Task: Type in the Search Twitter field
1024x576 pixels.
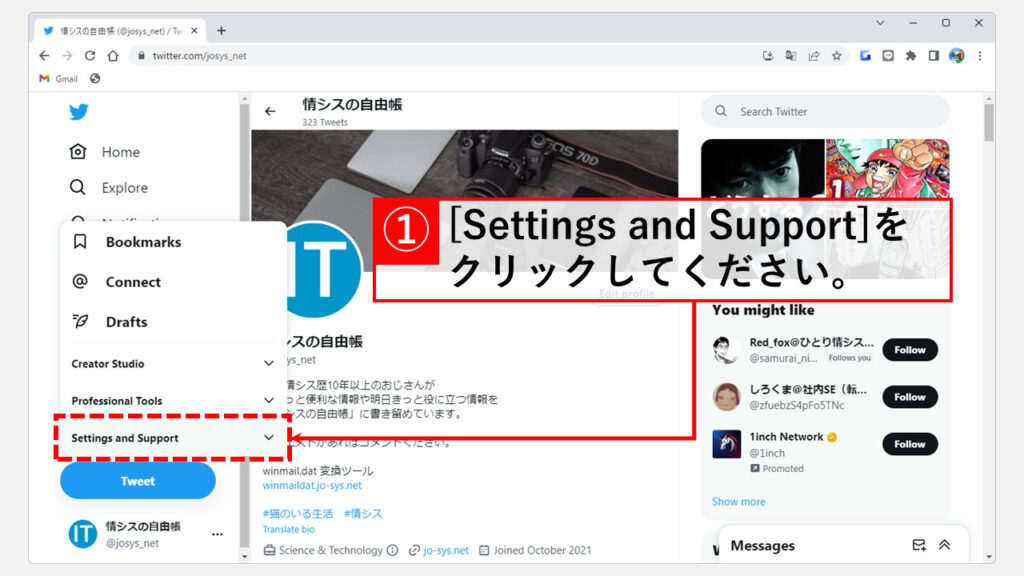Action: tap(835, 112)
